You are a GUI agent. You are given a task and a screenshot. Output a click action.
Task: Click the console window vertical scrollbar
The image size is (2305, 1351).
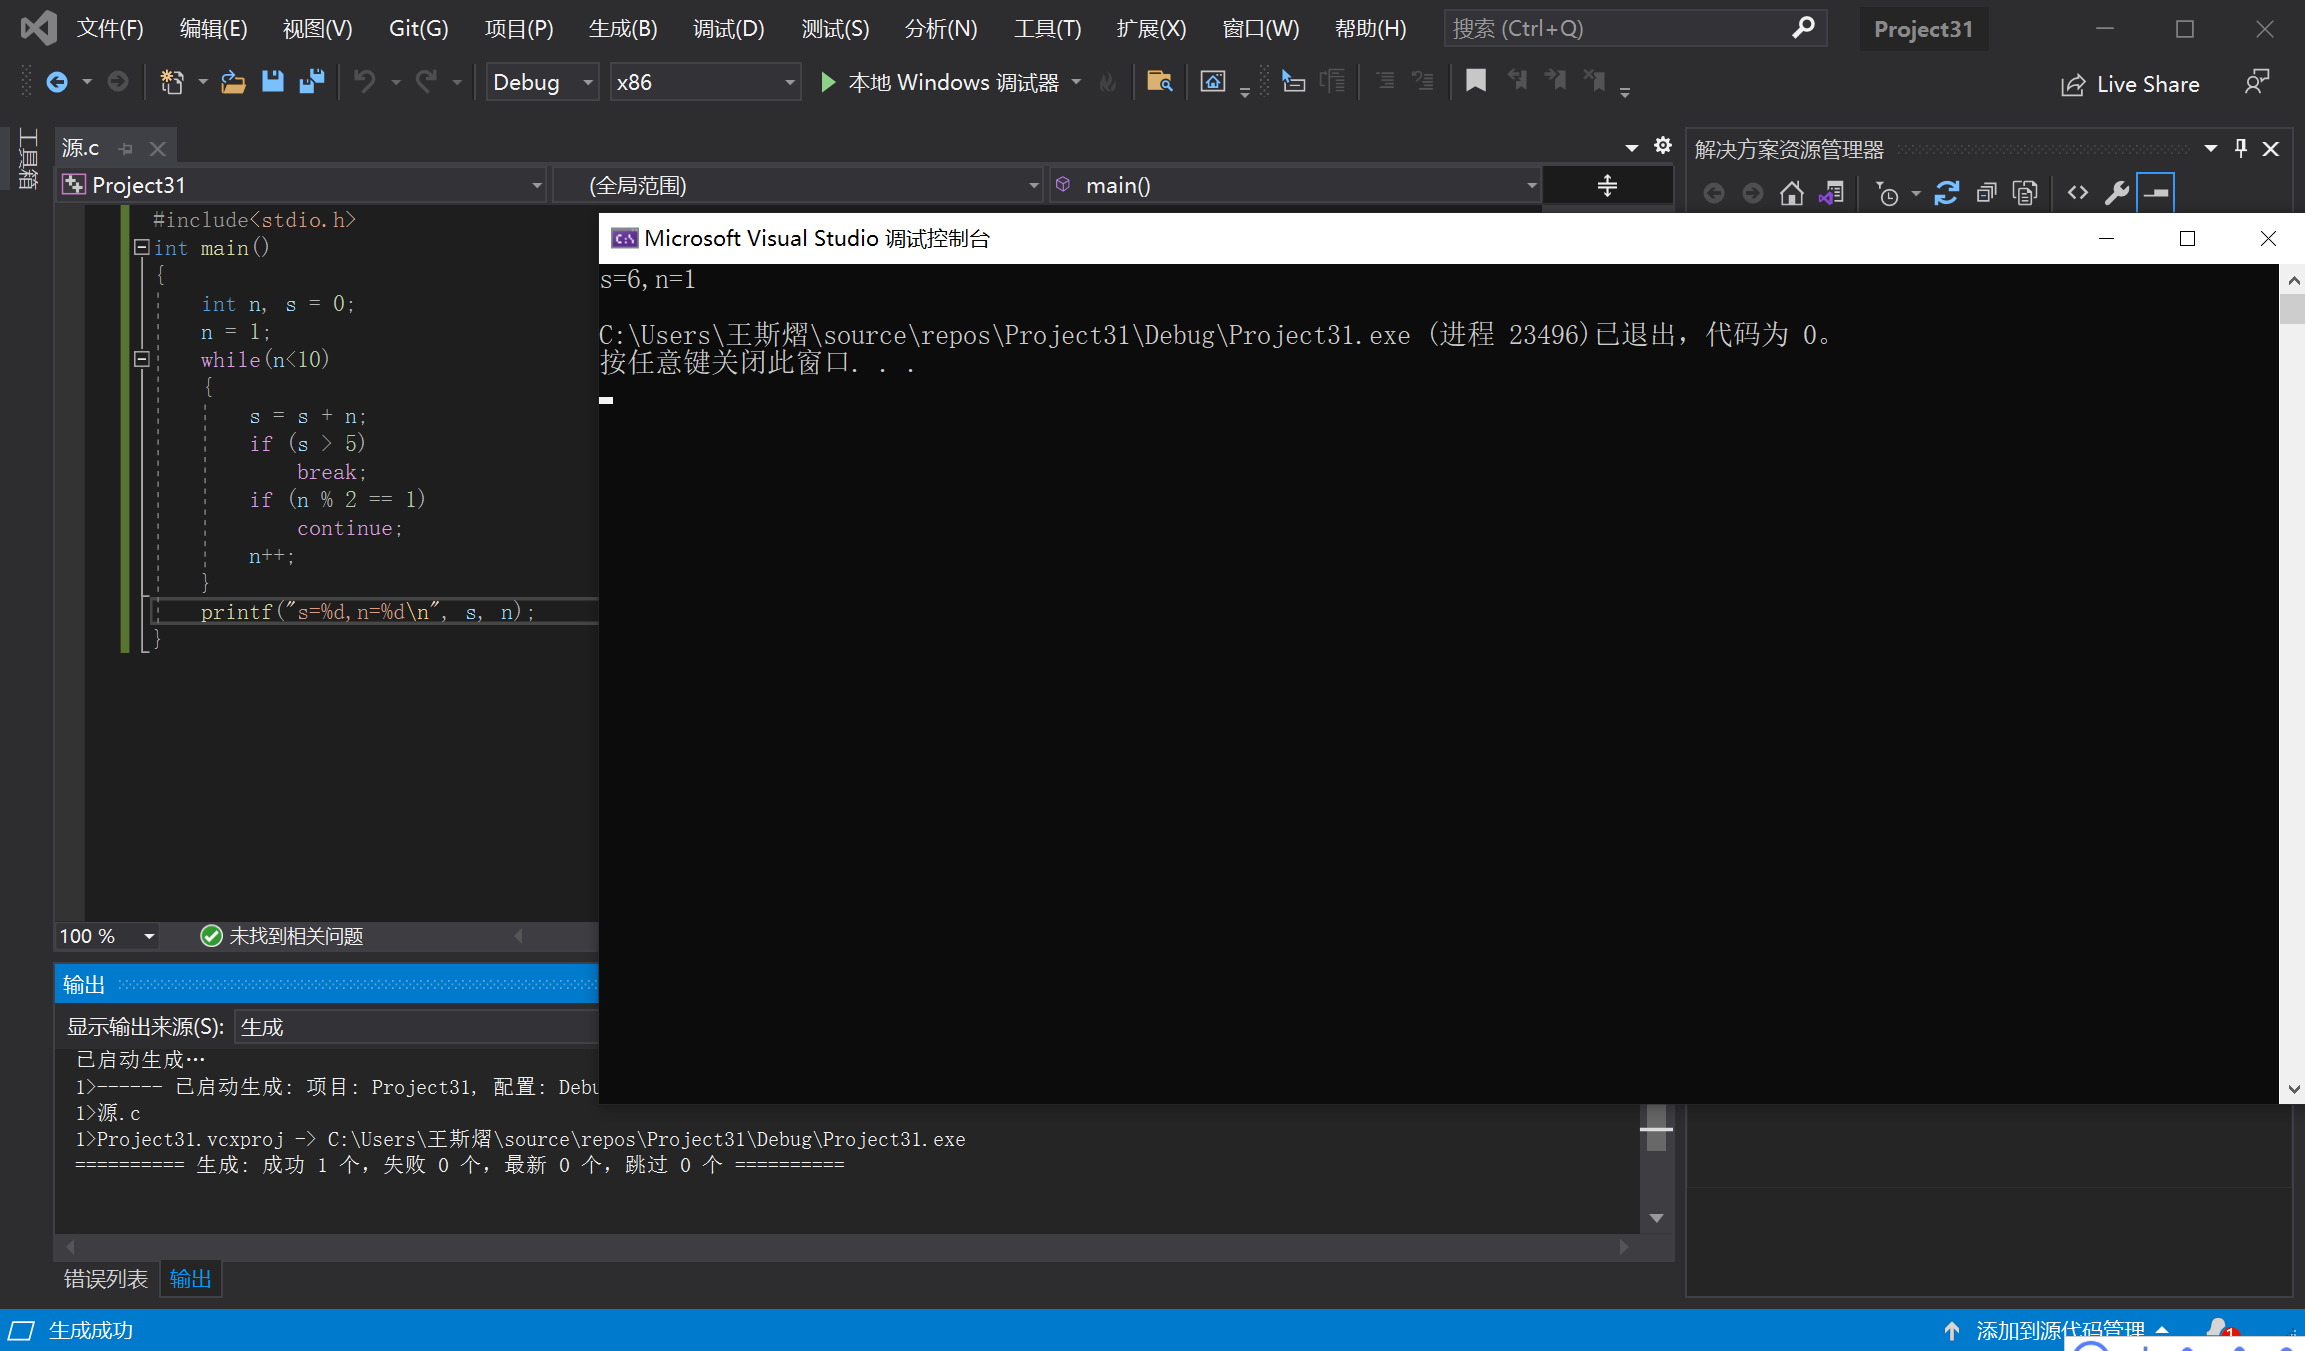[2292, 684]
